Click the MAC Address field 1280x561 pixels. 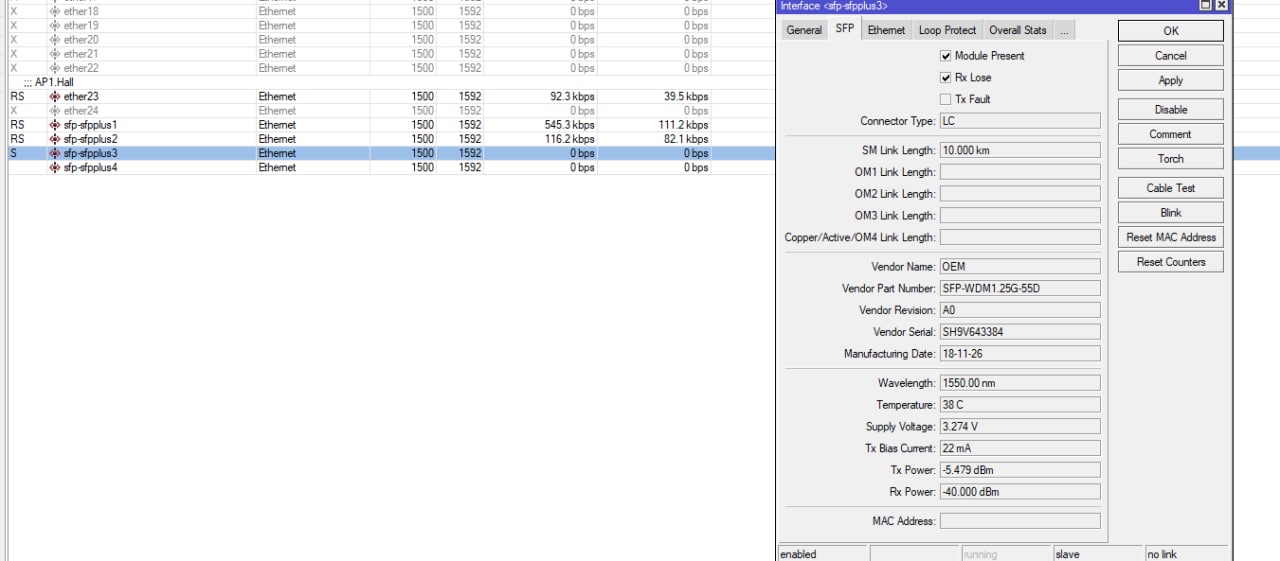[1020, 521]
